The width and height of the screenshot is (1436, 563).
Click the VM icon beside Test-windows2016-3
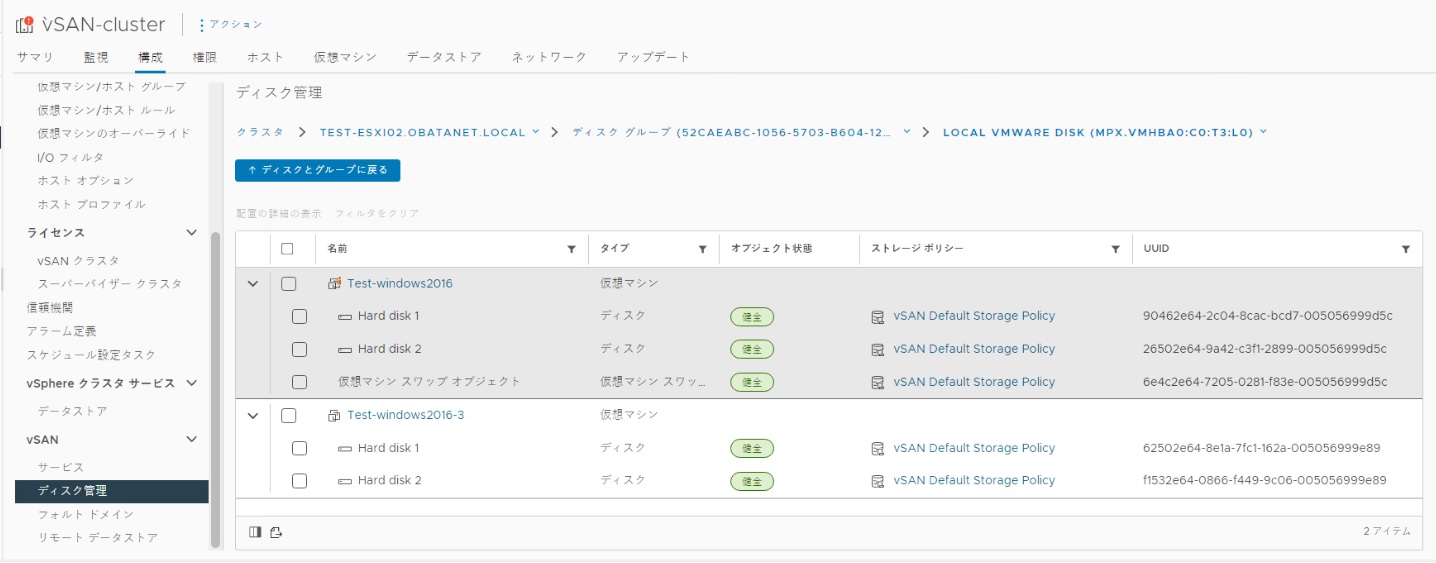[334, 415]
